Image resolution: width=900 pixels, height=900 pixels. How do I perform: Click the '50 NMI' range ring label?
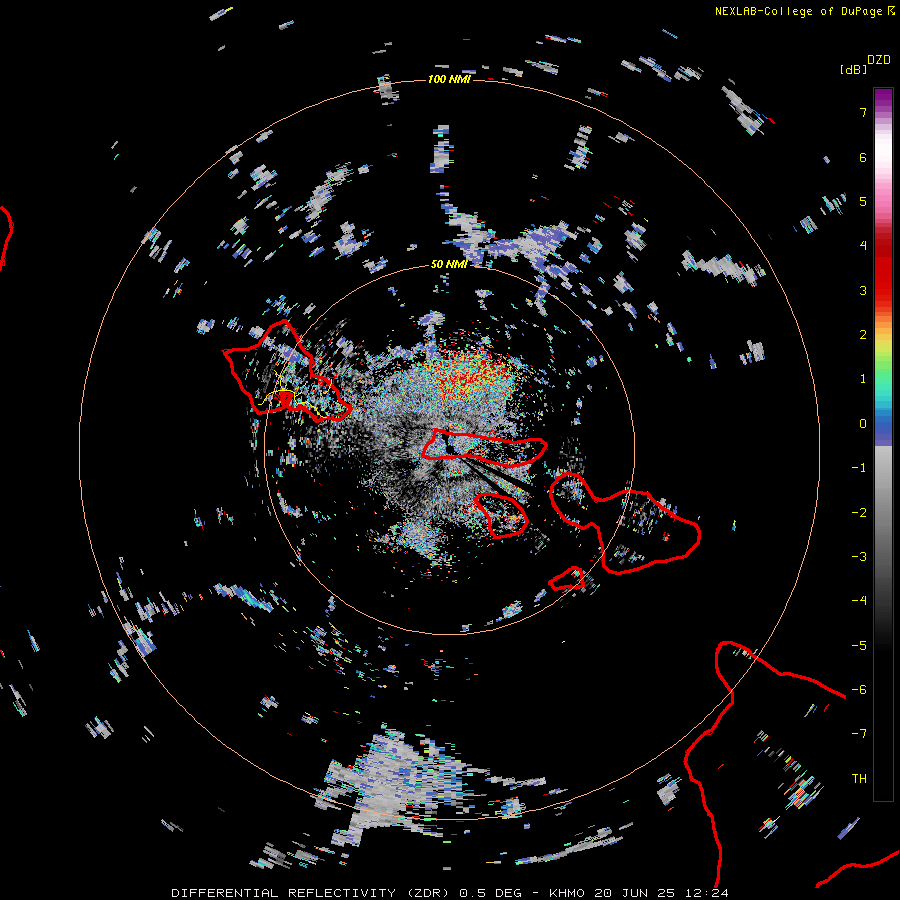tap(448, 264)
